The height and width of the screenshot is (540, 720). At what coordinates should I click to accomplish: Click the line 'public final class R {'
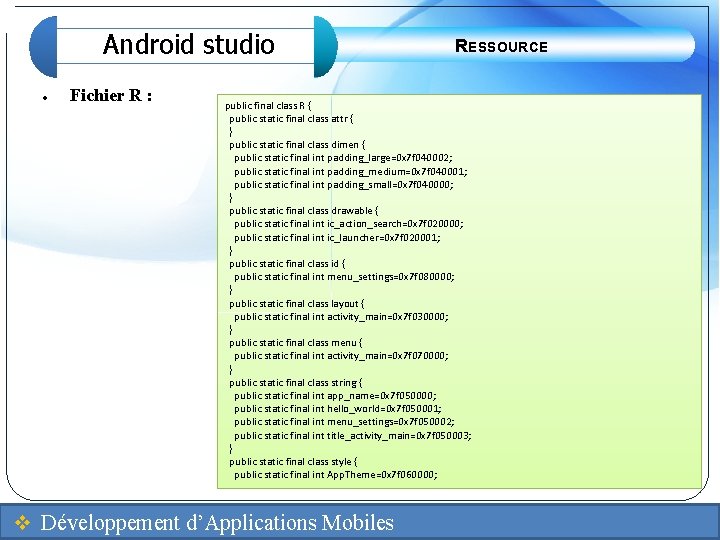(x=268, y=106)
